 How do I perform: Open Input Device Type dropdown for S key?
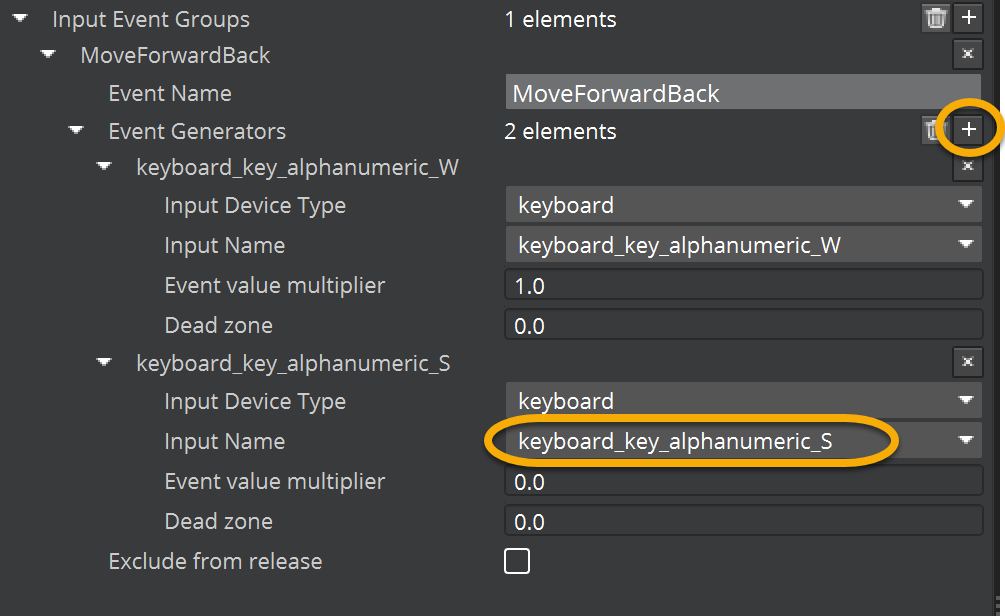click(x=742, y=401)
